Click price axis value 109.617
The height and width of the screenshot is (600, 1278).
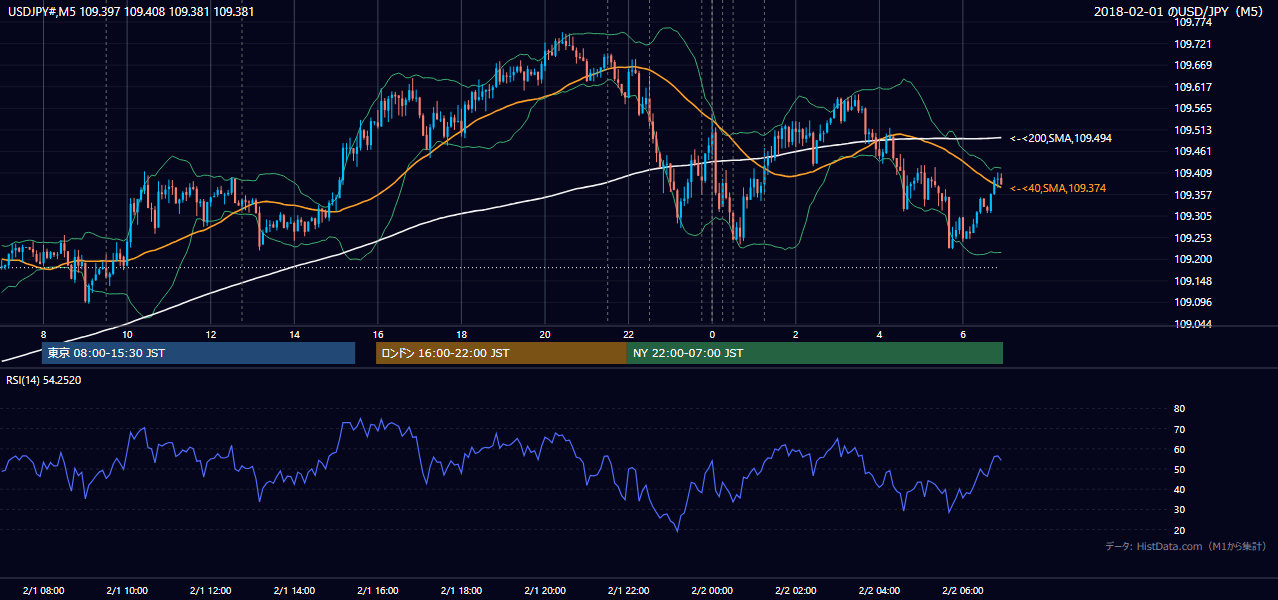[1193, 87]
